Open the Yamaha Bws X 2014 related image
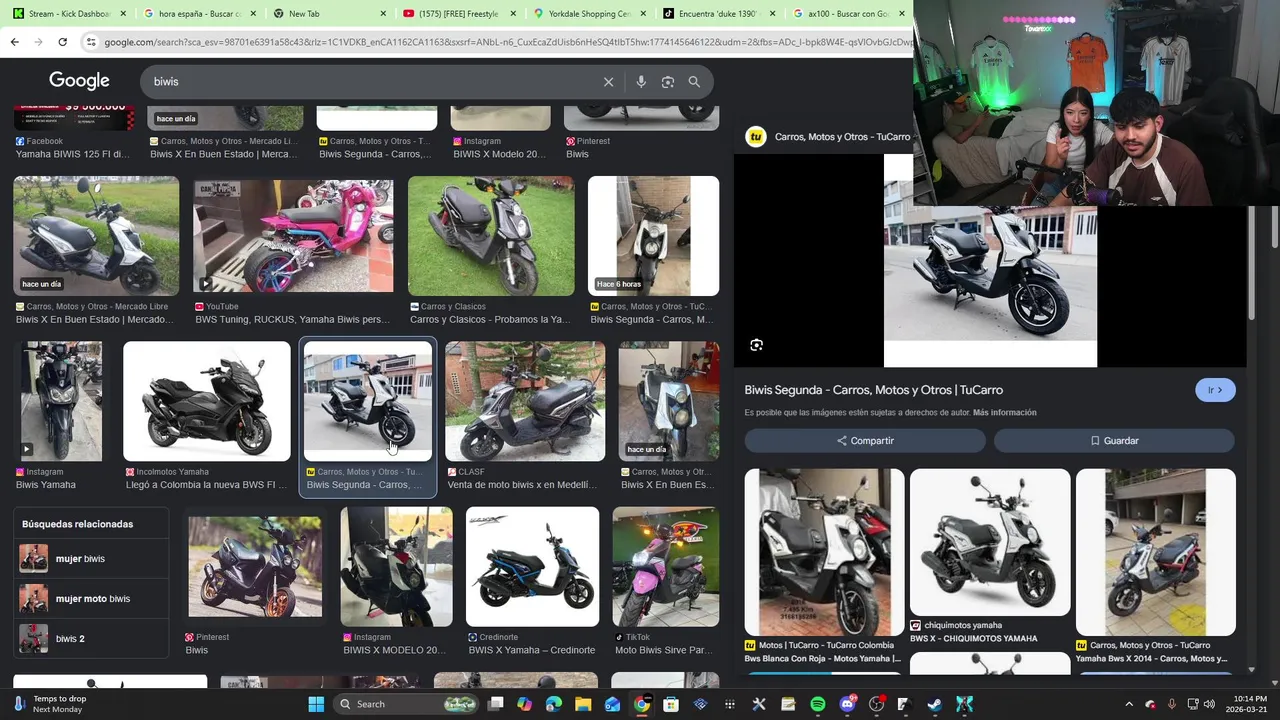 pyautogui.click(x=1156, y=552)
